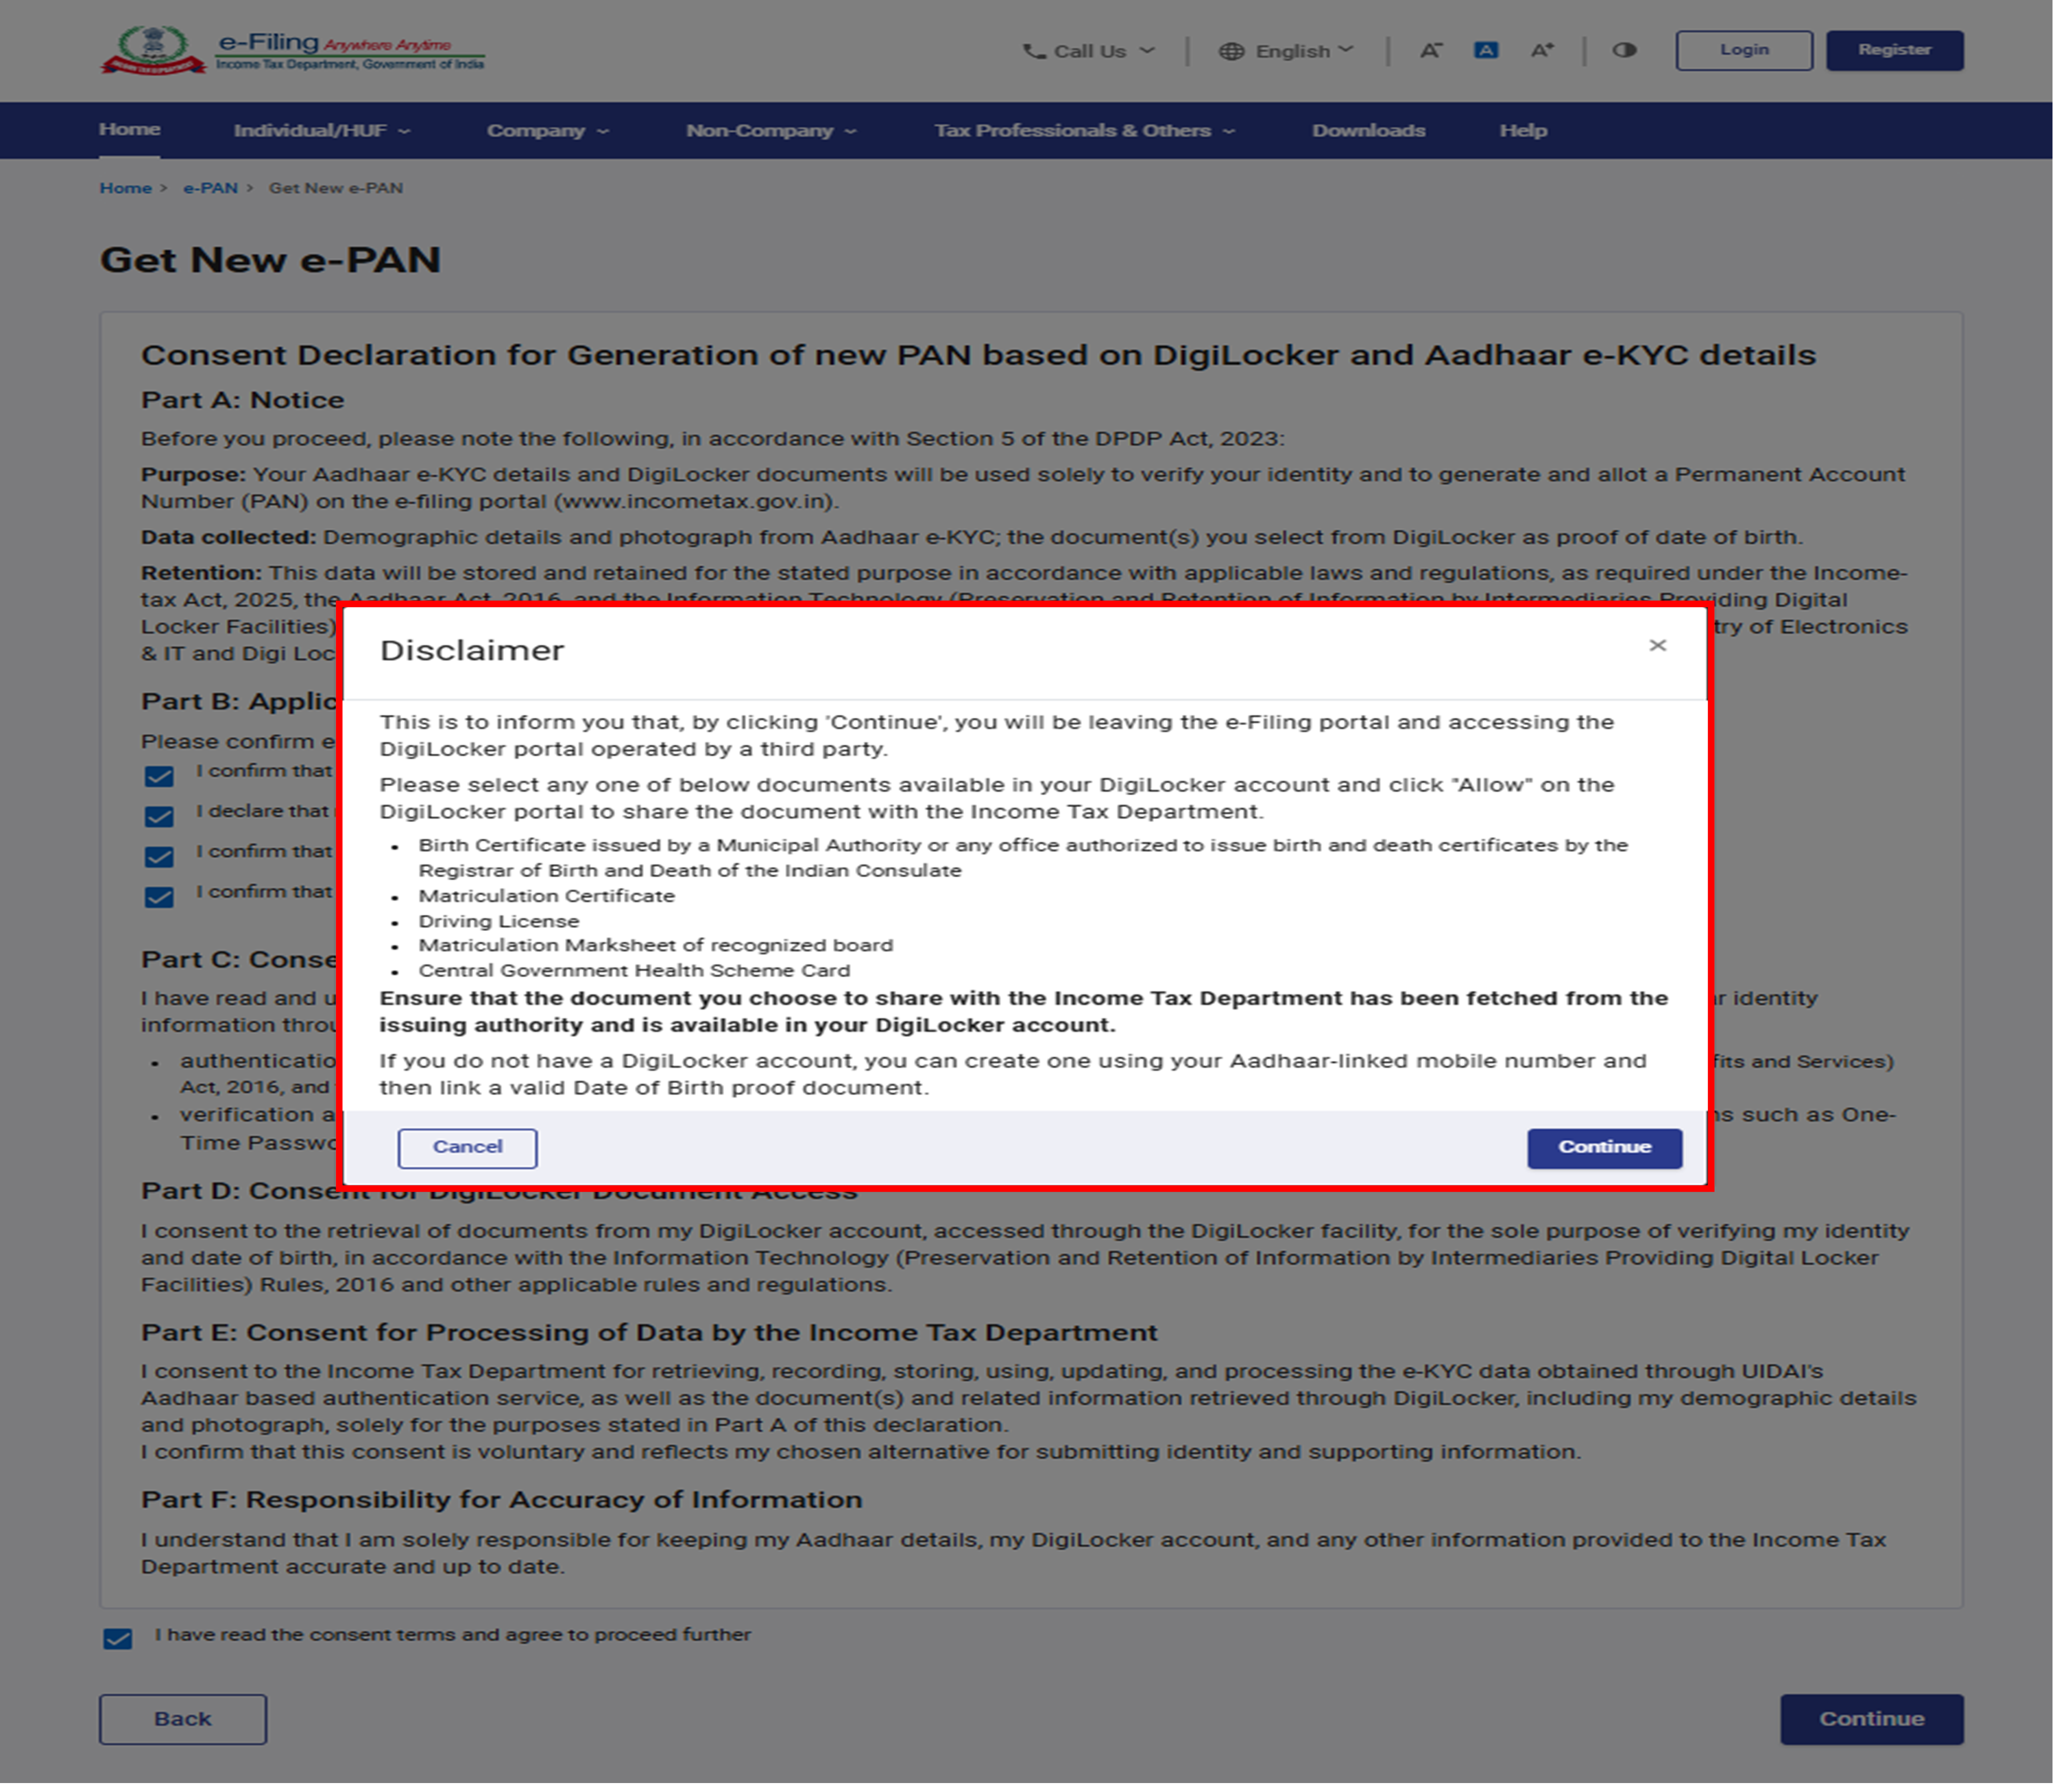The height and width of the screenshot is (1792, 2053).
Task: Reset to default font size with middle A icon
Action: (x=1486, y=50)
